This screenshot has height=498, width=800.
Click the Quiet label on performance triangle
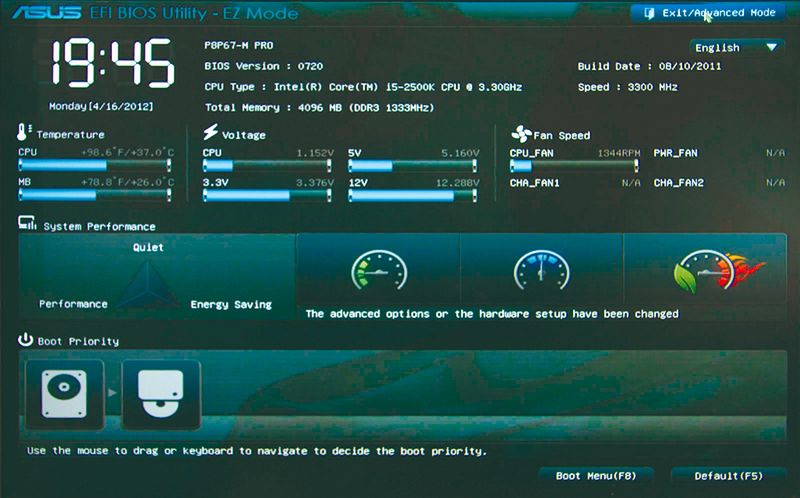pyautogui.click(x=148, y=247)
